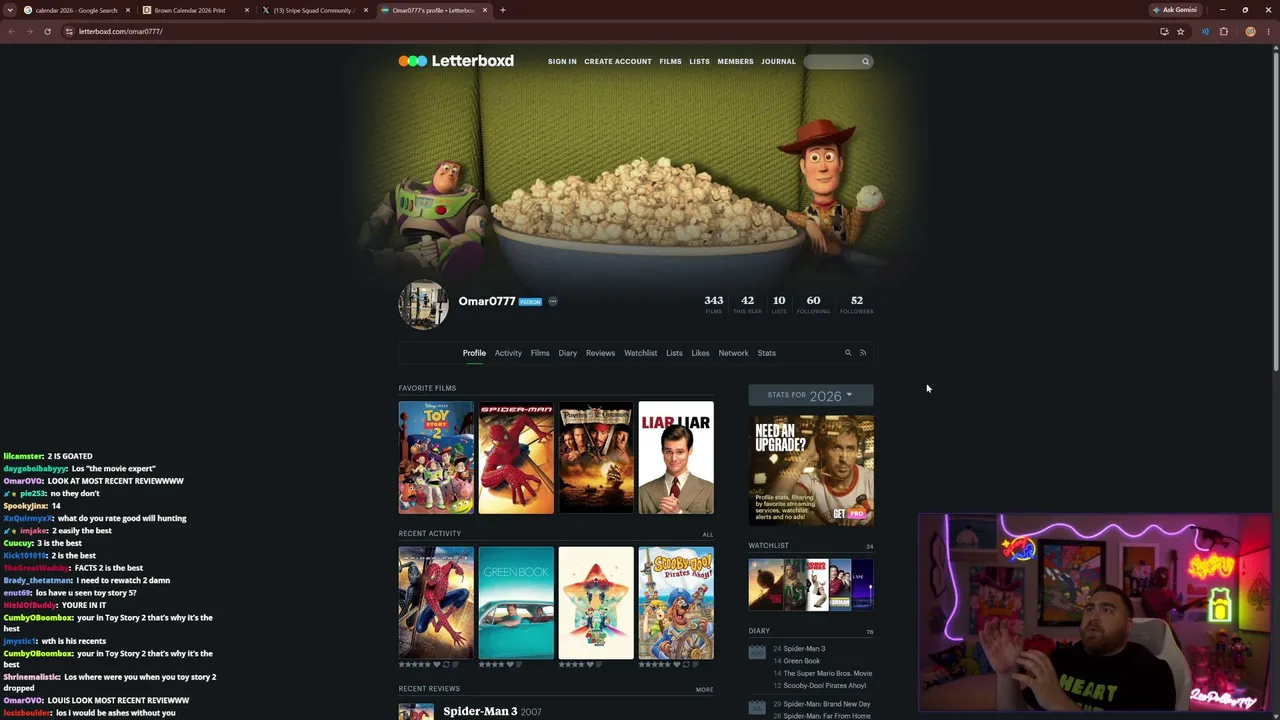Reload the page with the browser refresh button

tap(47, 31)
